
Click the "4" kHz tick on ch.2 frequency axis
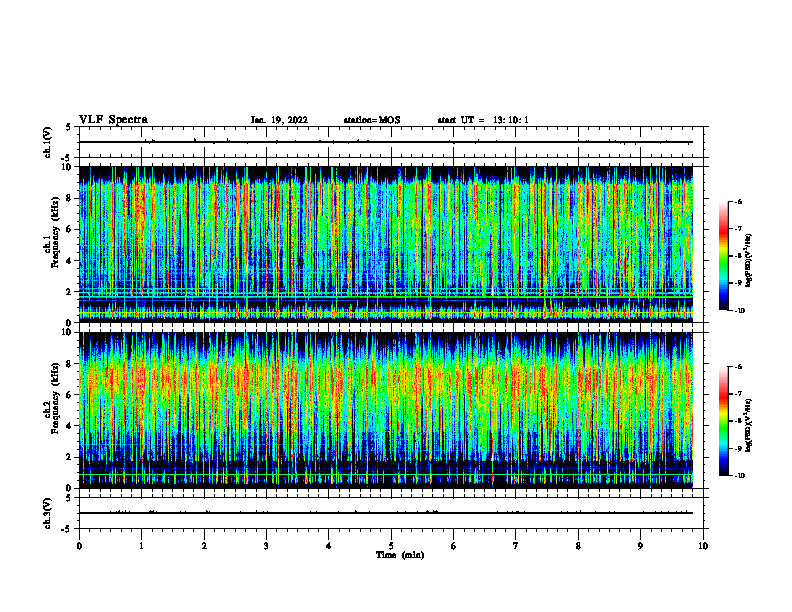click(70, 426)
